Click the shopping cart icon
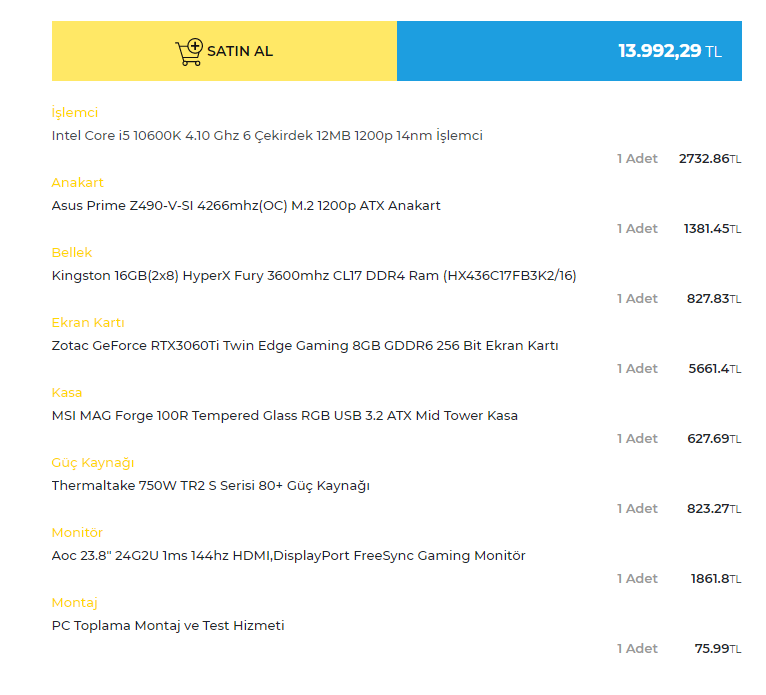766x695 pixels. [x=188, y=52]
